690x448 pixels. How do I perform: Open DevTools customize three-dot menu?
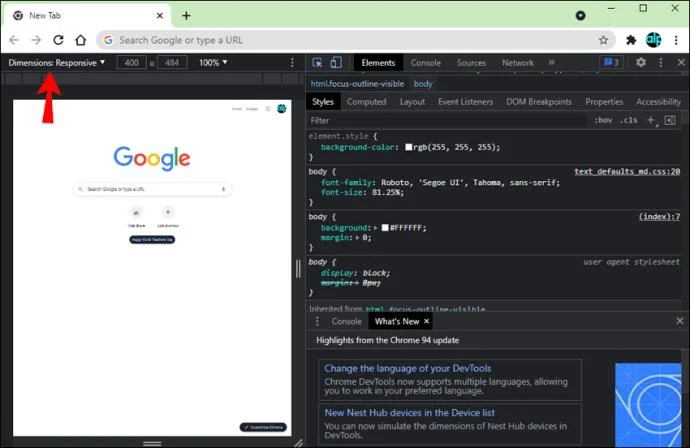pos(661,62)
